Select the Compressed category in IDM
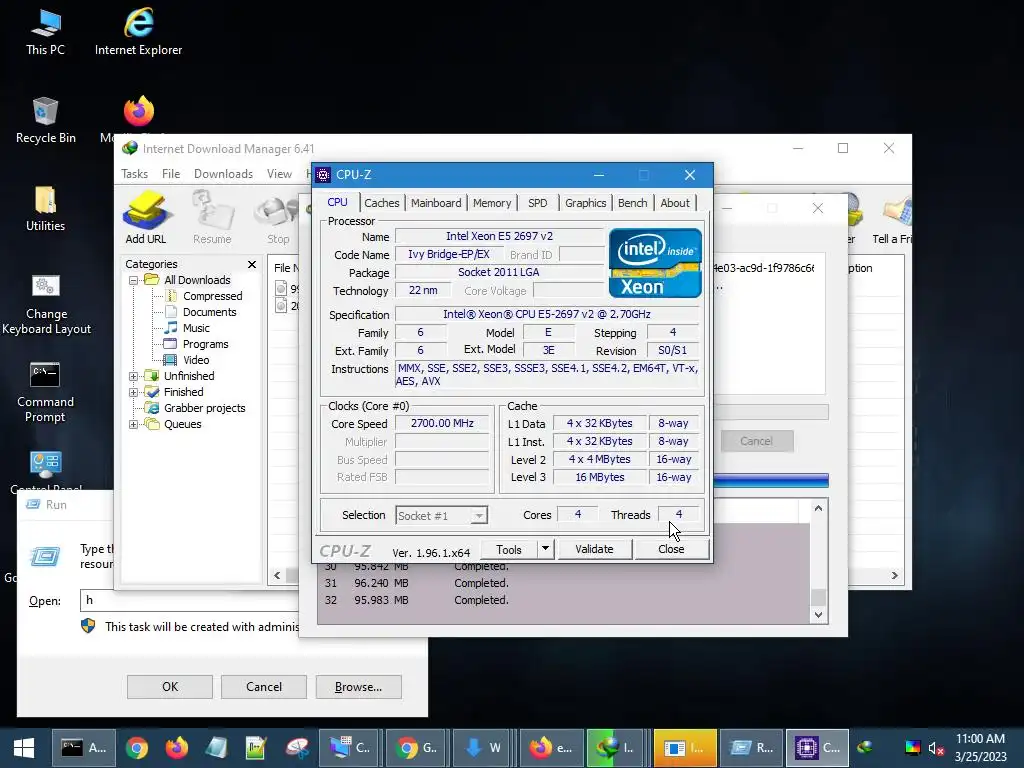 coord(212,296)
